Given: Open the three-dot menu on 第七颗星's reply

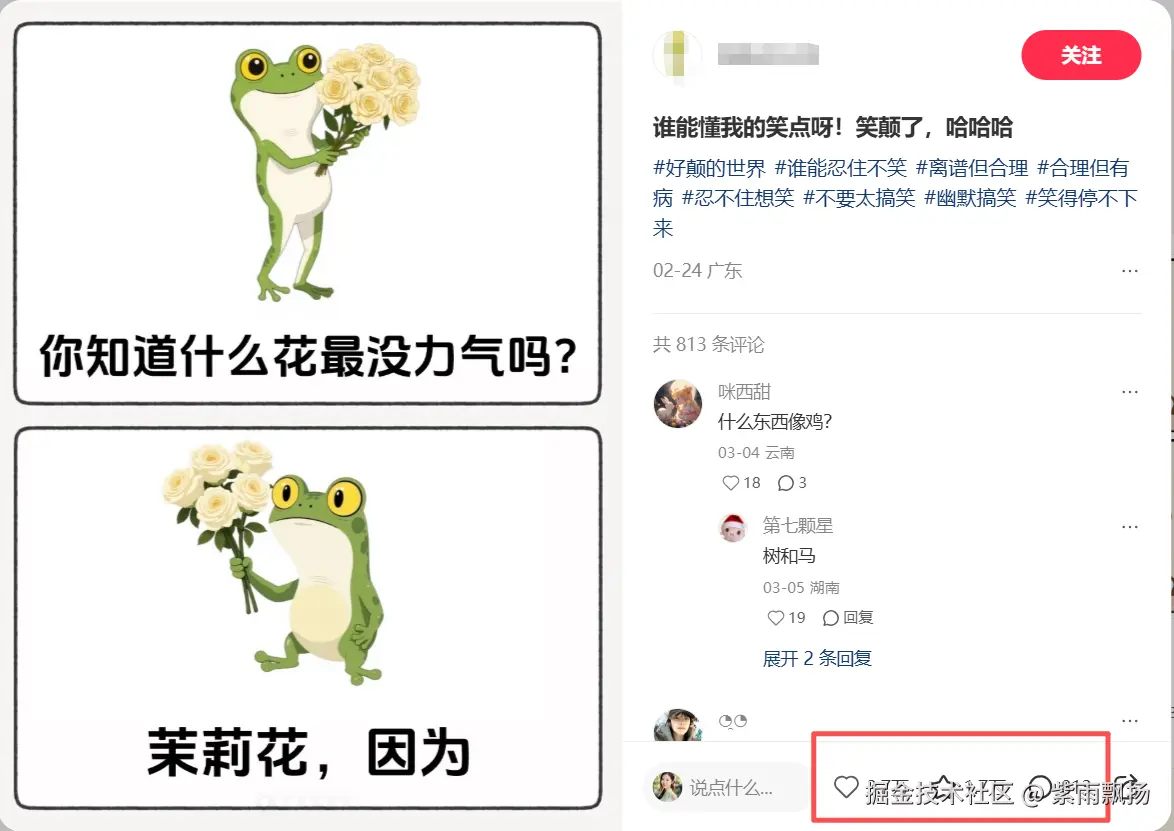Looking at the screenshot, I should (x=1130, y=526).
